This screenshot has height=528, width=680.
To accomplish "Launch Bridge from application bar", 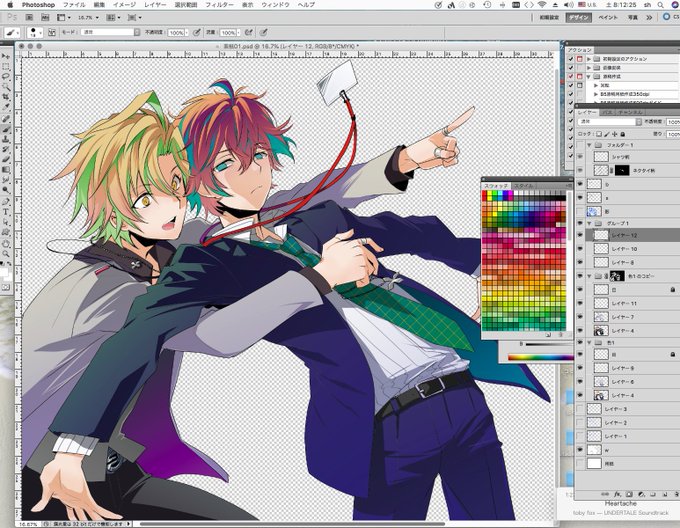I will pyautogui.click(x=29, y=18).
